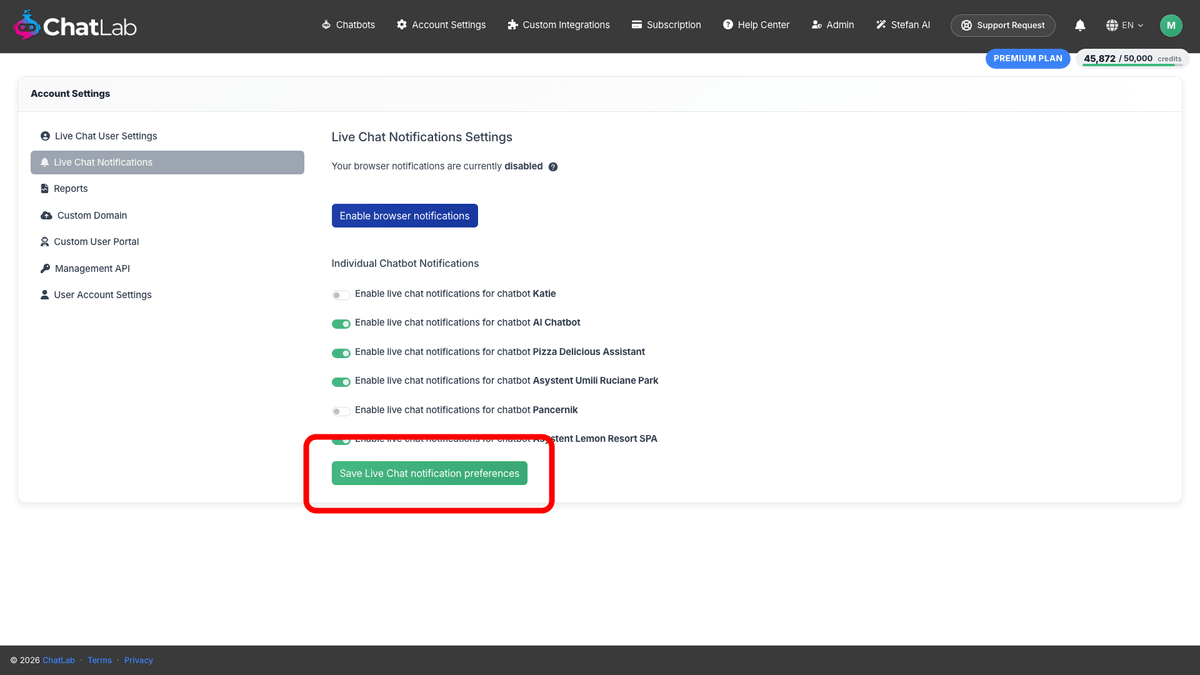Open the Terms link in the footer

[100, 660]
